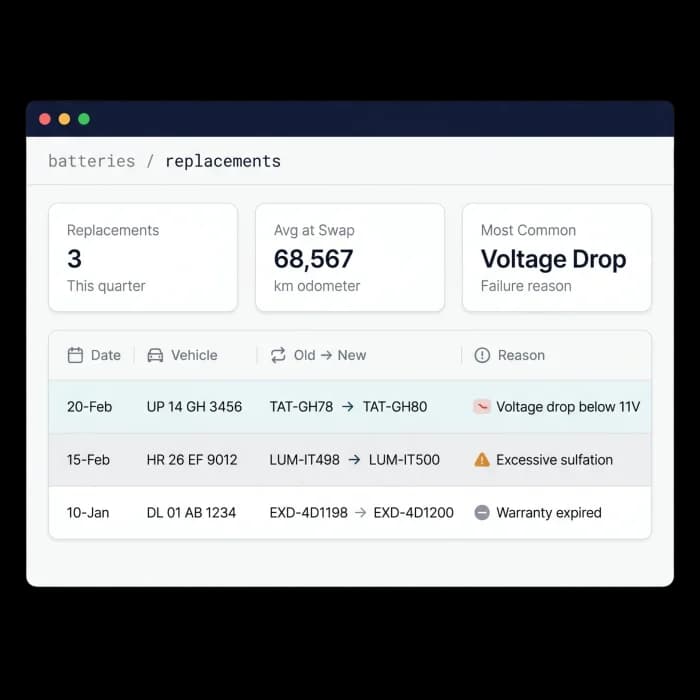Viewport: 700px width, 700px height.
Task: Select the replacements breadcrumb
Action: (x=223, y=162)
